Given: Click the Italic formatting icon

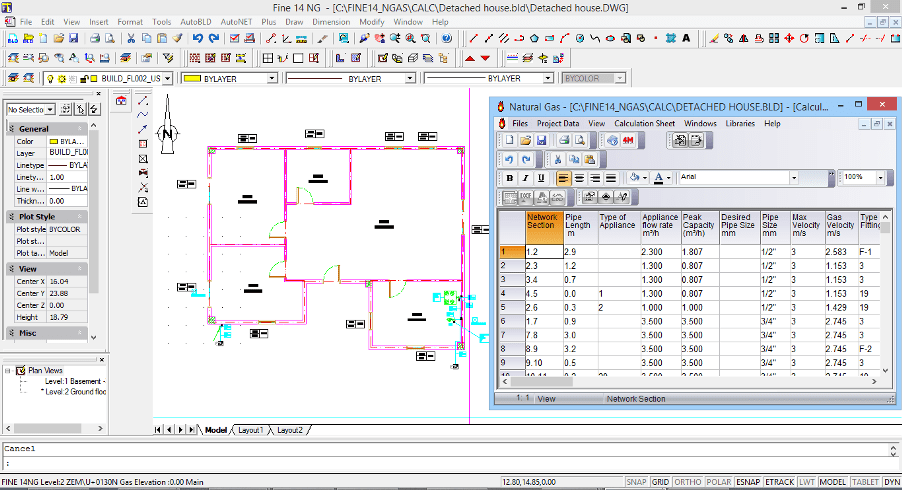Looking at the screenshot, I should [525, 178].
